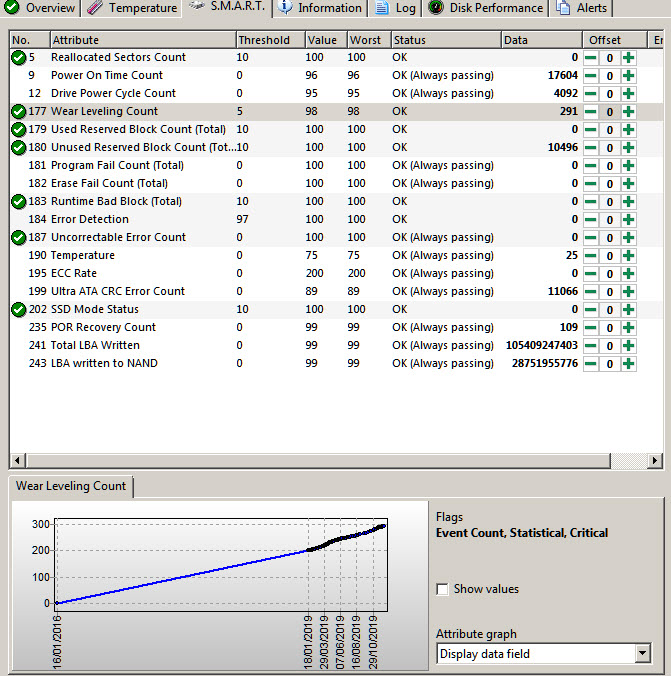Switch to the Log tab
Image resolution: width=671 pixels, height=676 pixels.
pos(395,8)
